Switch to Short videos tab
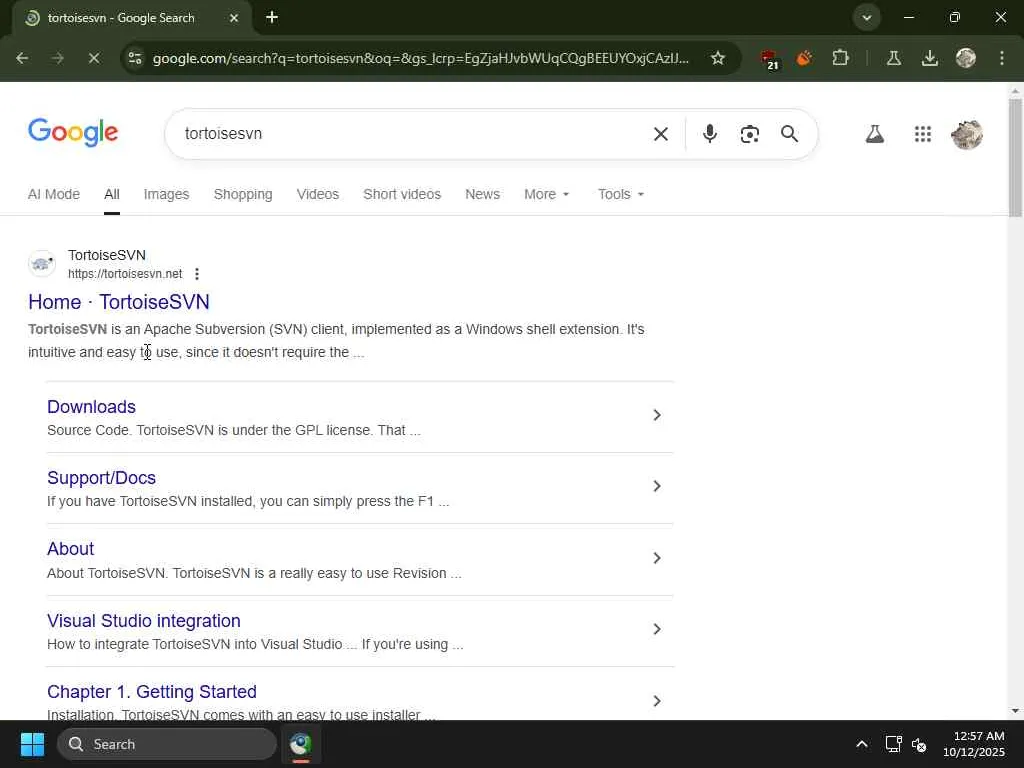 click(x=402, y=195)
